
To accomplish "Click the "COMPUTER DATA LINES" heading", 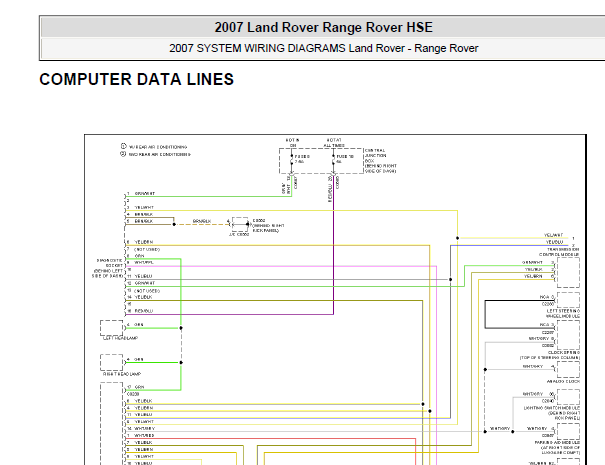I will (x=137, y=79).
